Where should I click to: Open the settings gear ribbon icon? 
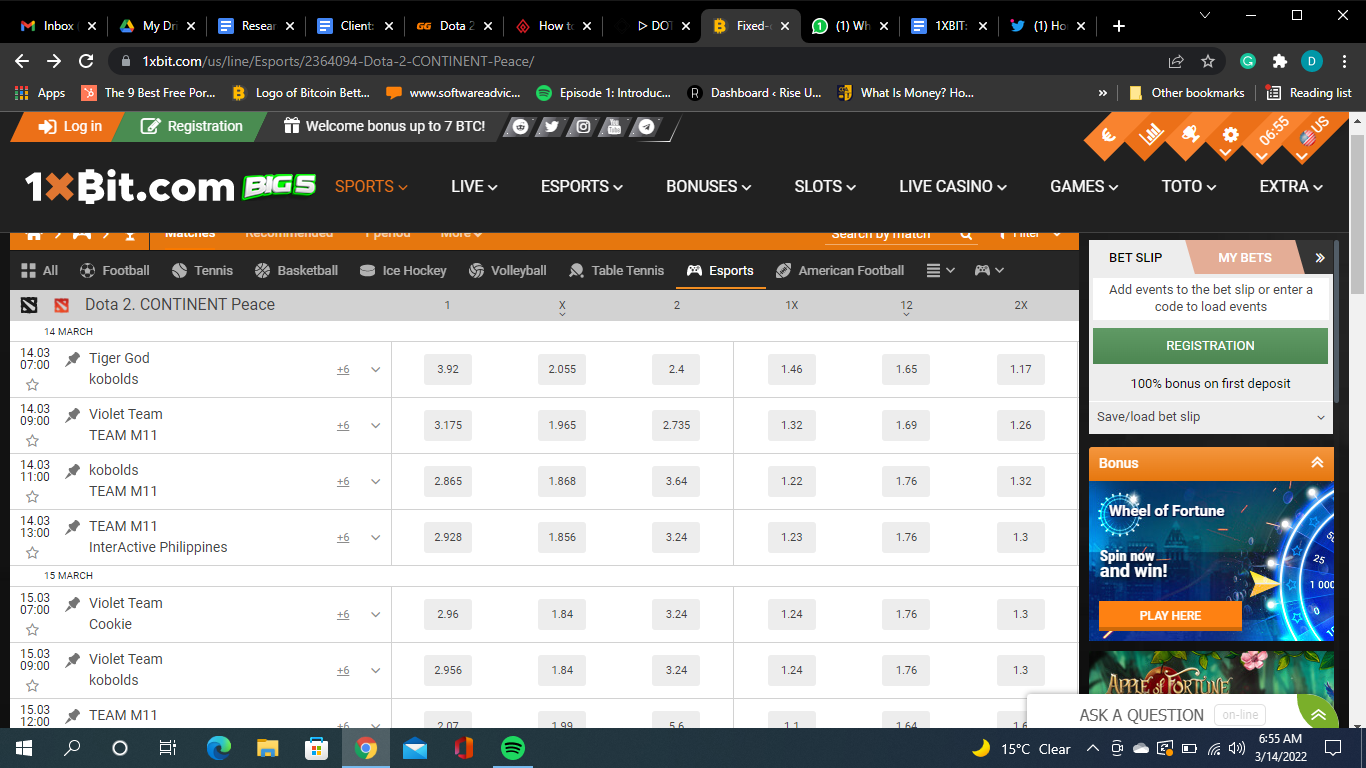tap(1229, 135)
